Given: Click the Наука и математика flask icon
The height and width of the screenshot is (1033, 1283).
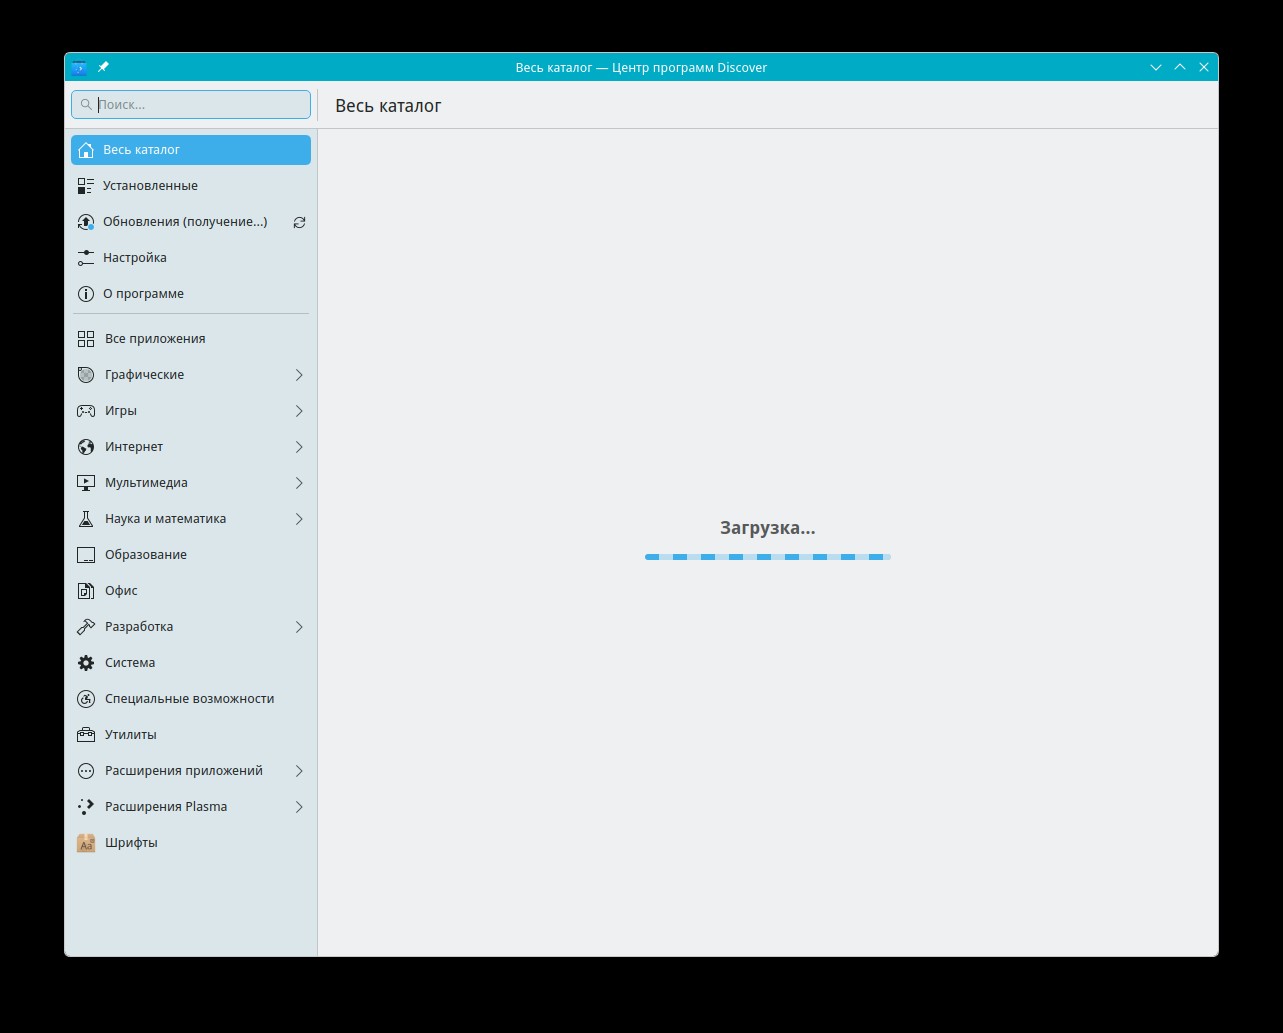Looking at the screenshot, I should pos(86,519).
